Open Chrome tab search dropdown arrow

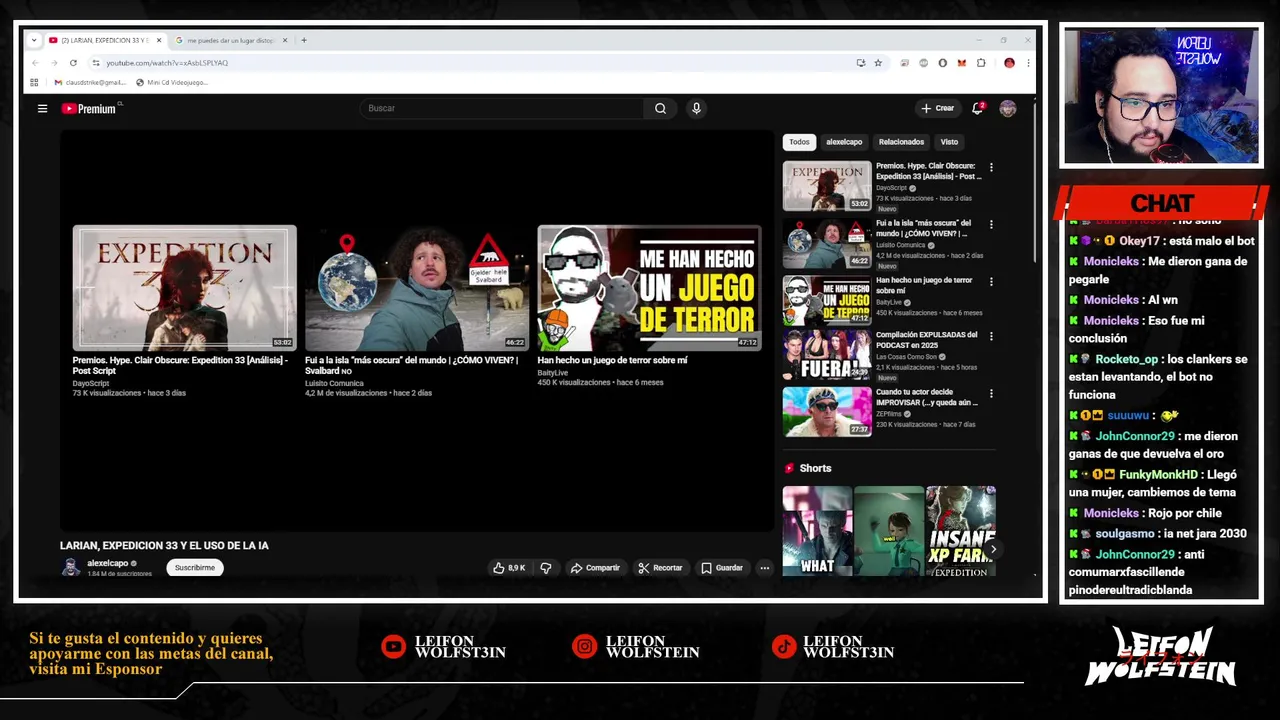[34, 40]
